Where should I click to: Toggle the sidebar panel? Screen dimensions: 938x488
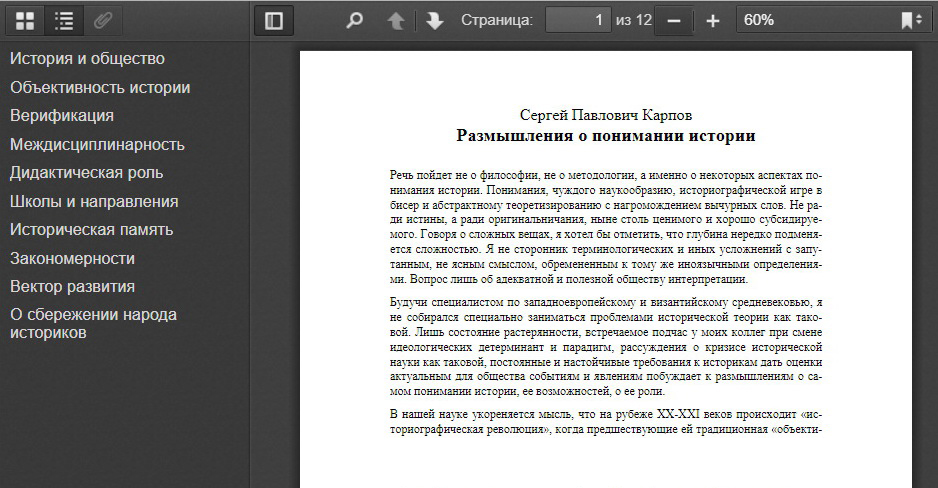pos(273,21)
